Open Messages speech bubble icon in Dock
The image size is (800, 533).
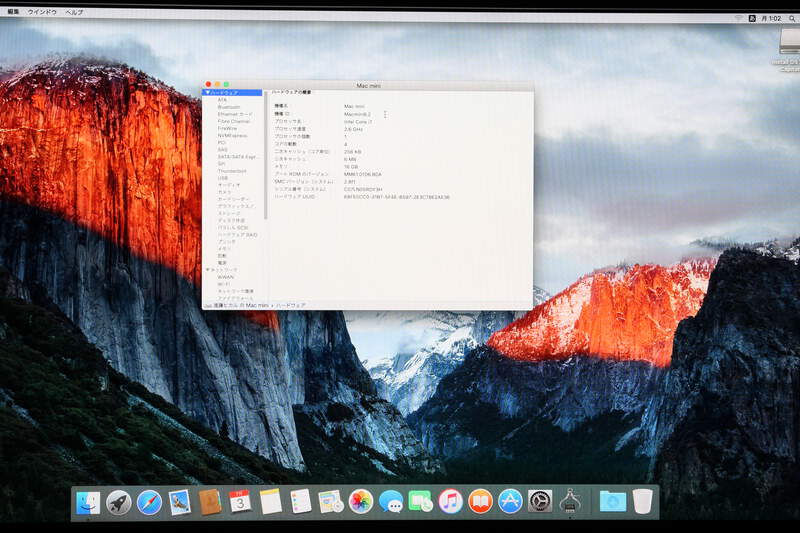(x=391, y=502)
